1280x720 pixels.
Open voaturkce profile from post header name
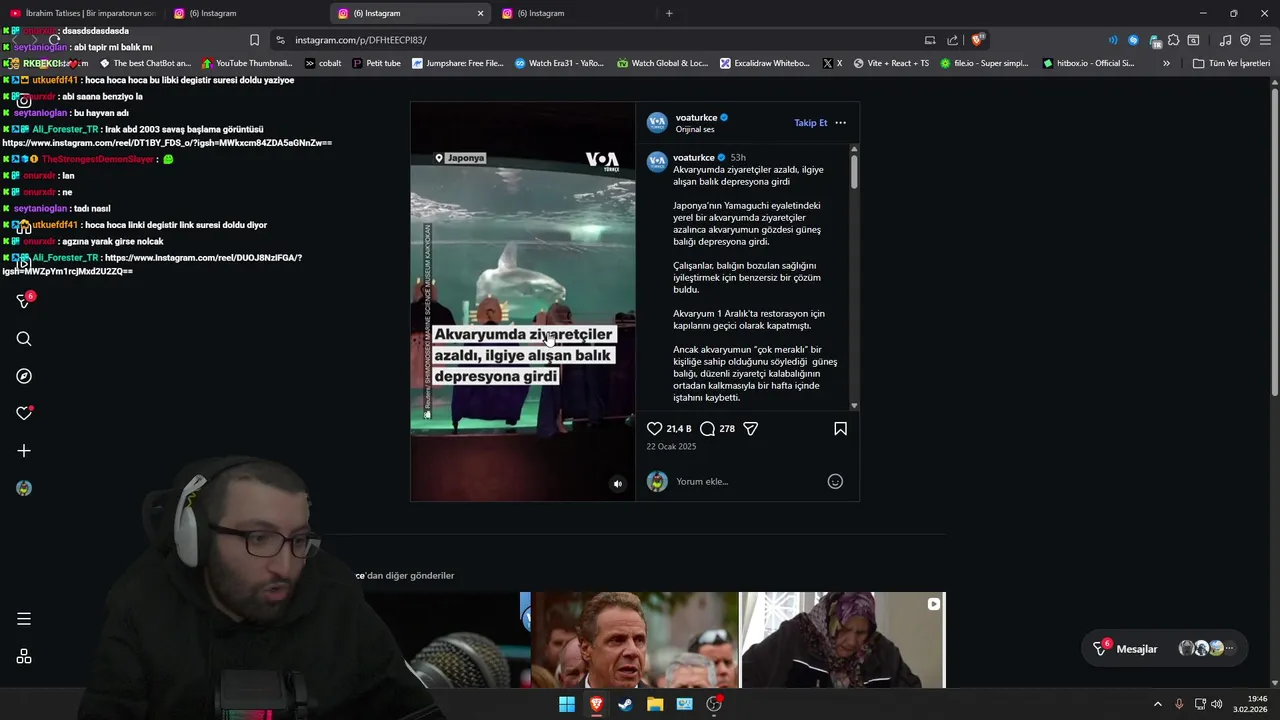pyautogui.click(x=696, y=117)
